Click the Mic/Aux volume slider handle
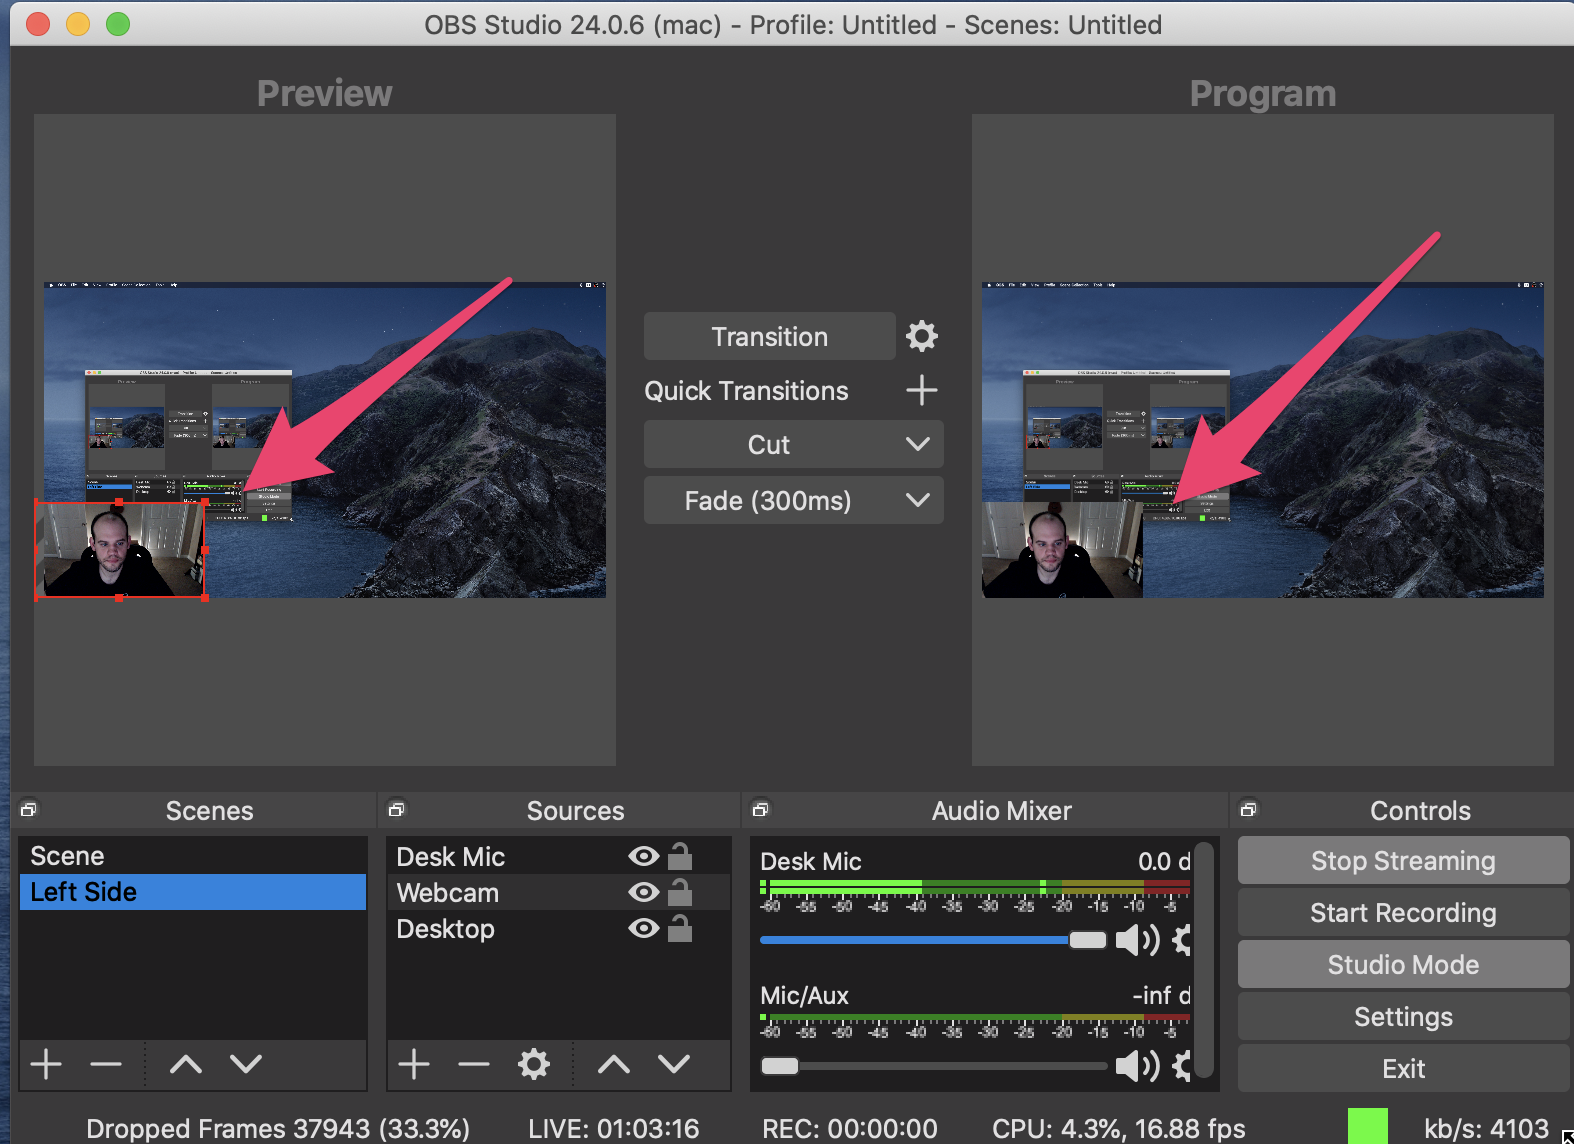 (x=780, y=1066)
